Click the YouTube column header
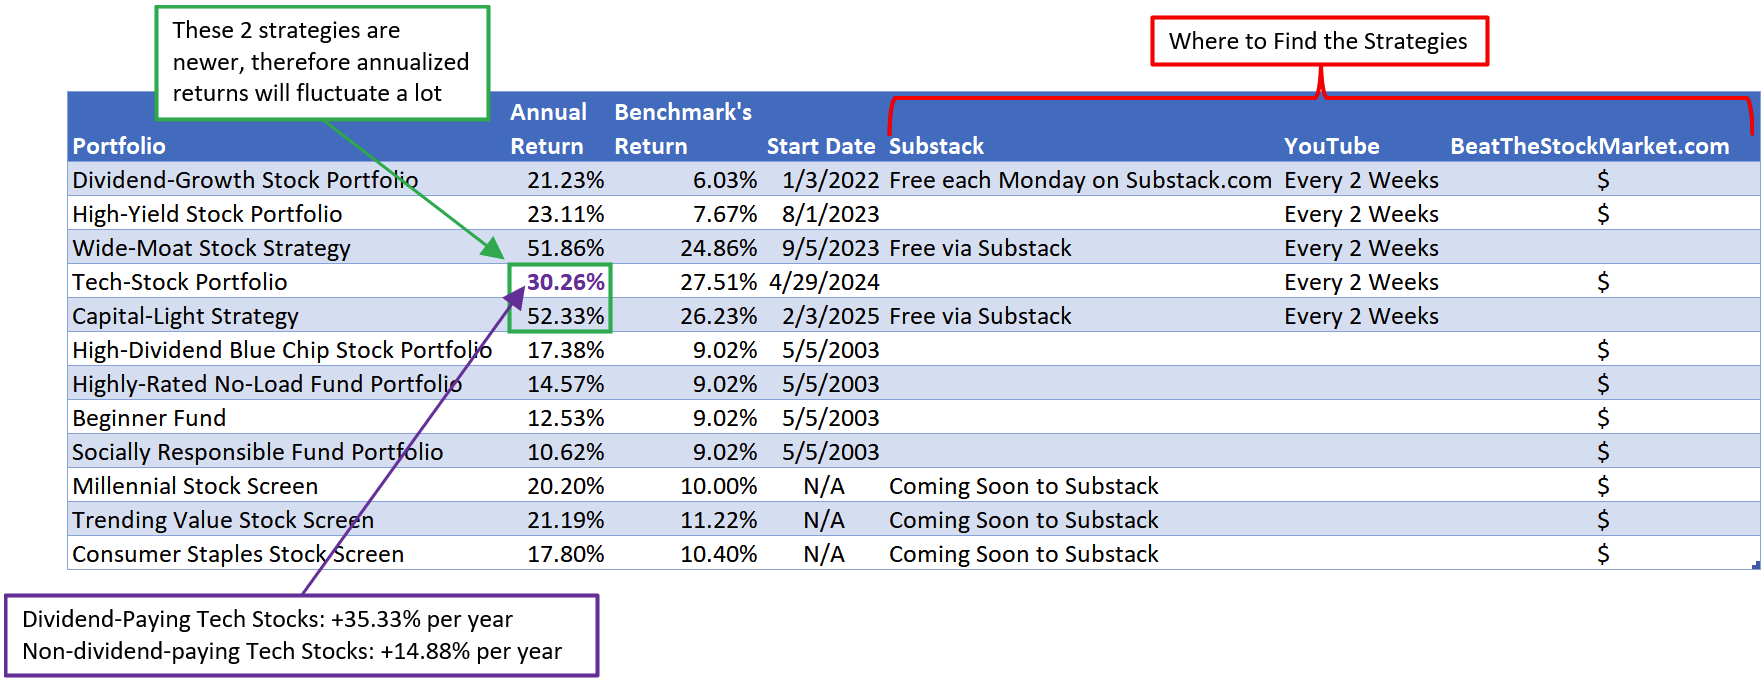Screen dimensions: 1764x686 pos(1332,146)
